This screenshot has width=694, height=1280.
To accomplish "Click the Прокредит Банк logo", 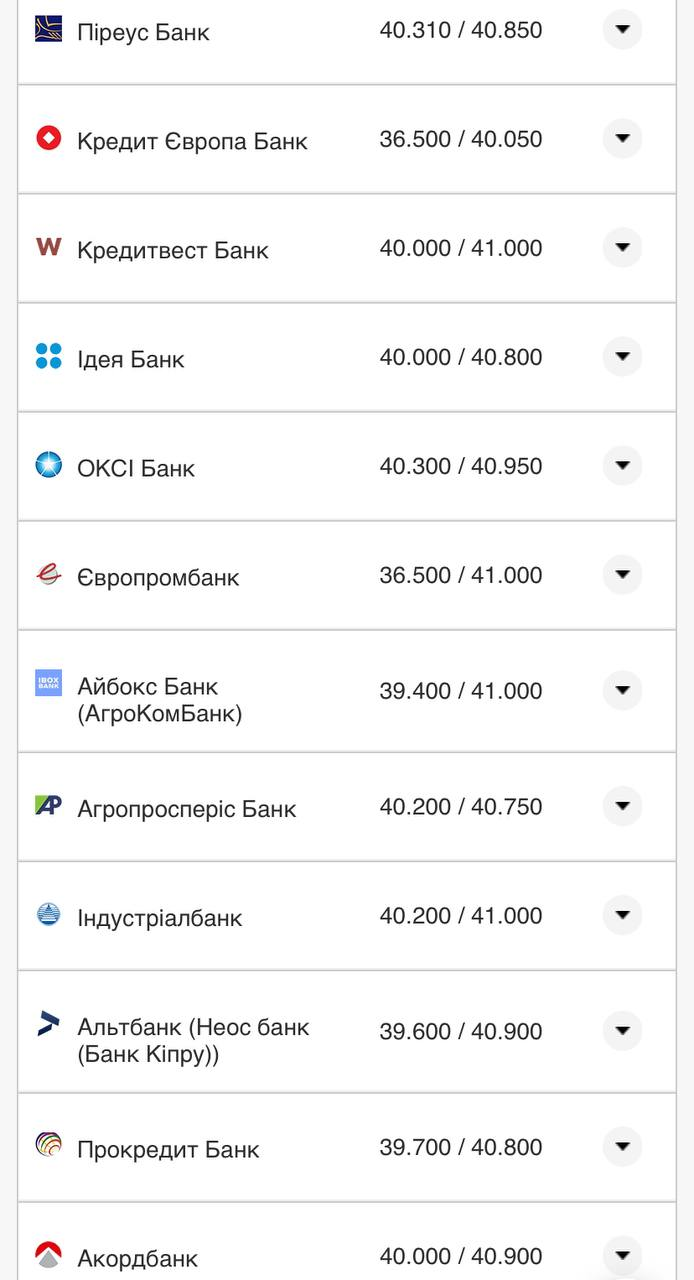I will tap(48, 1145).
